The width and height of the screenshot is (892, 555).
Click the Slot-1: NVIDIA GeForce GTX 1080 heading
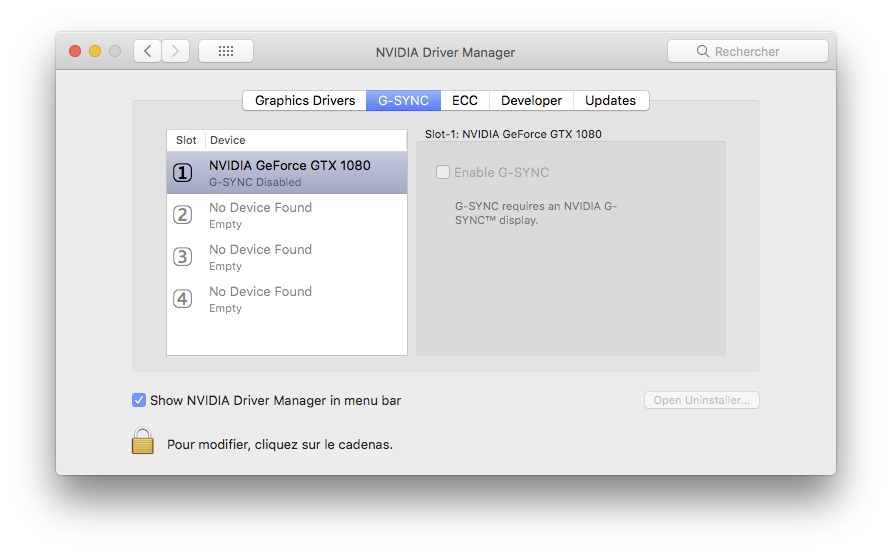(x=513, y=134)
